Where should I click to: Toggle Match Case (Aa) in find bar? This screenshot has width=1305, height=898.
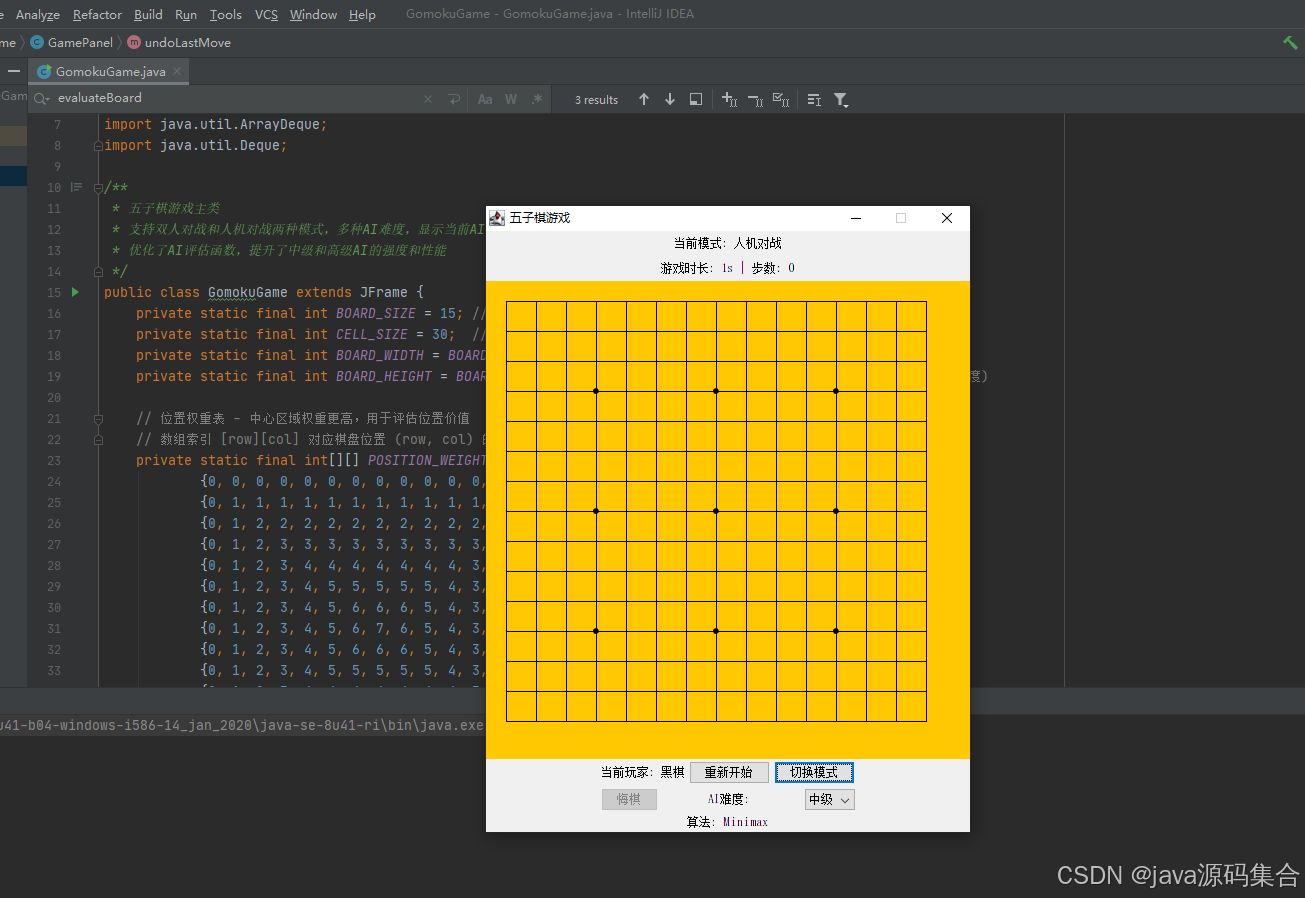click(x=485, y=99)
